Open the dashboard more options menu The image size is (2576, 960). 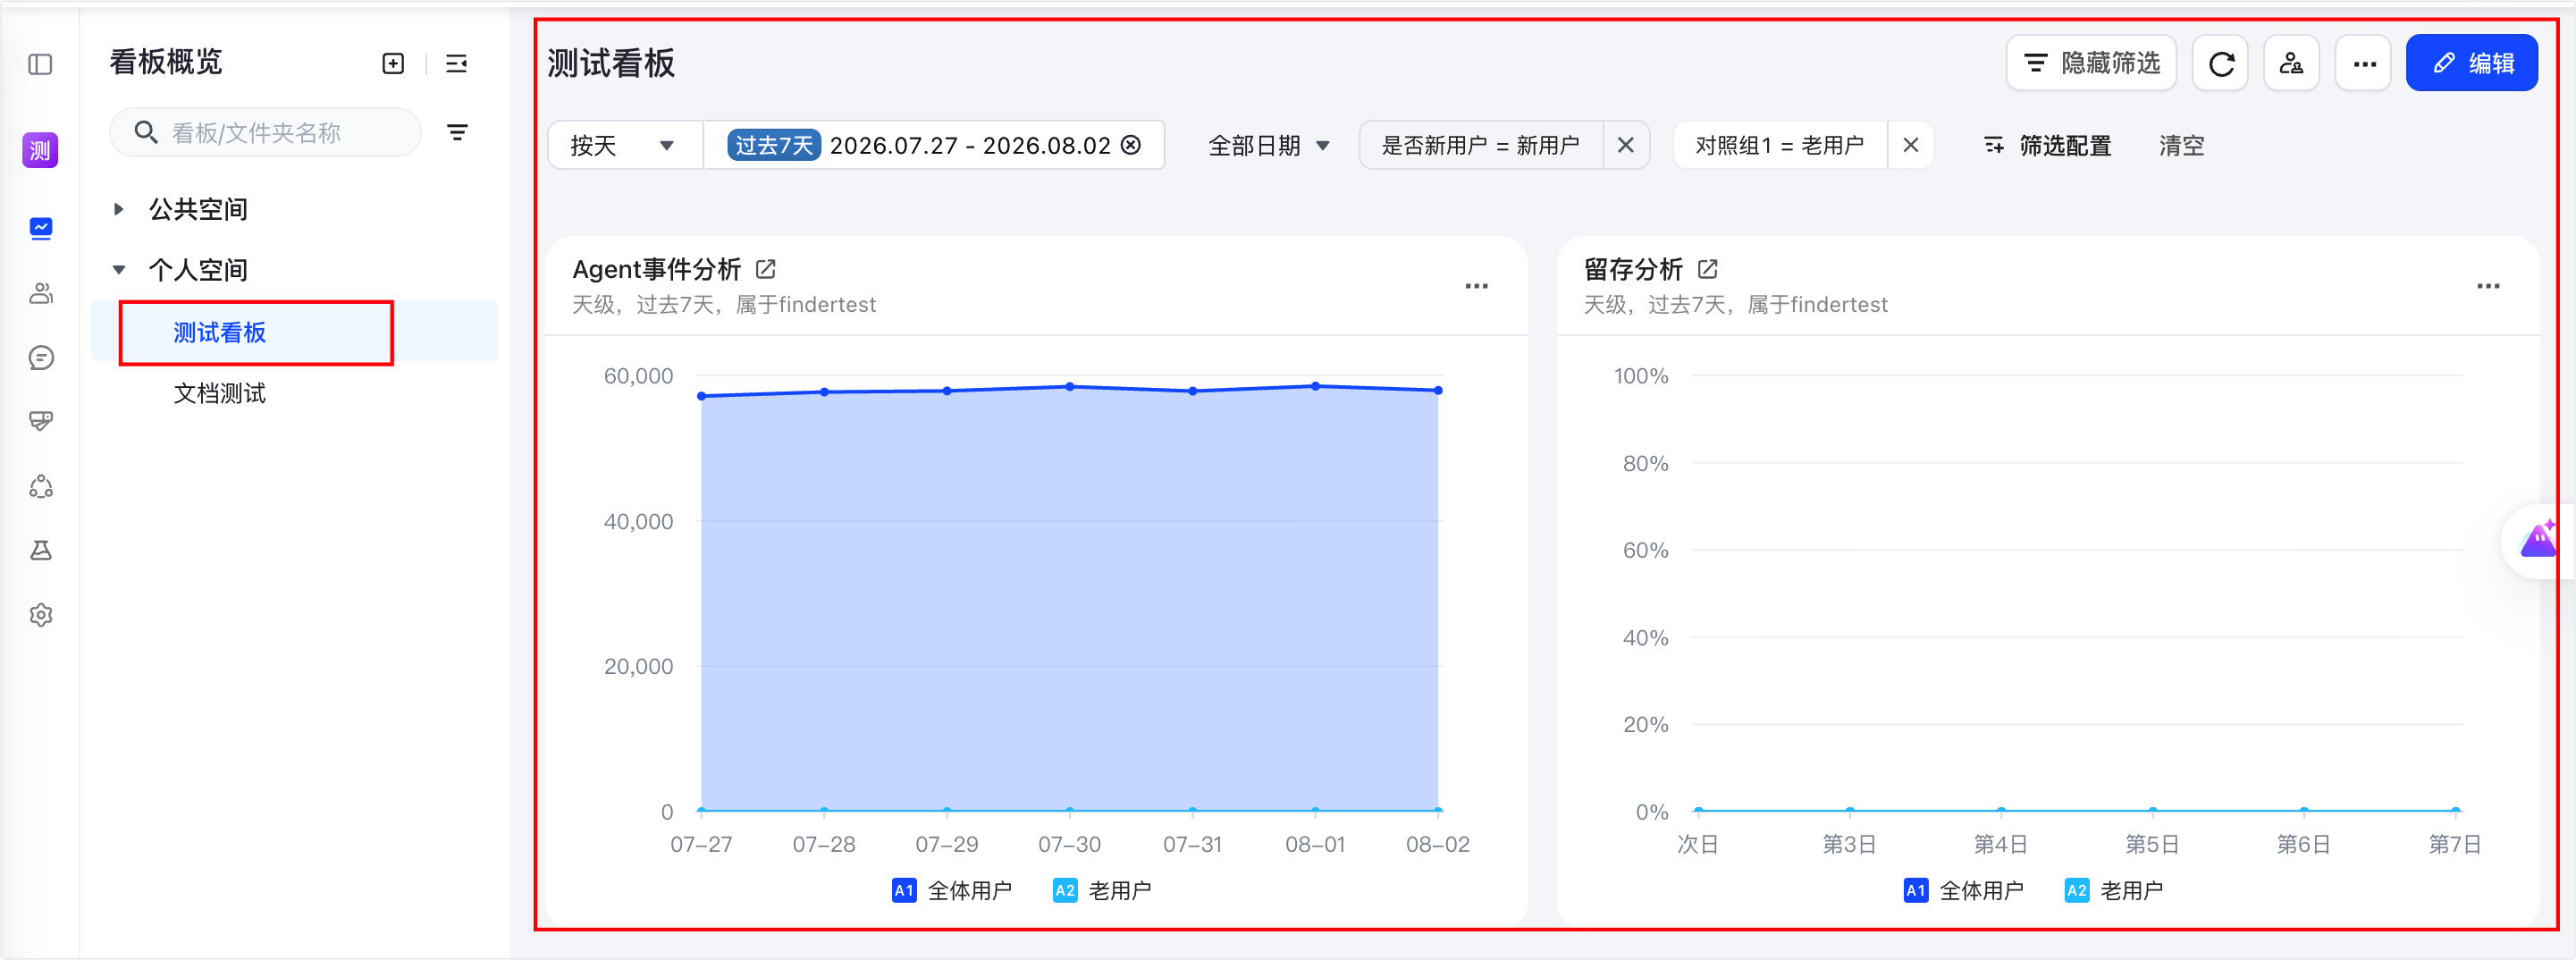[2364, 64]
